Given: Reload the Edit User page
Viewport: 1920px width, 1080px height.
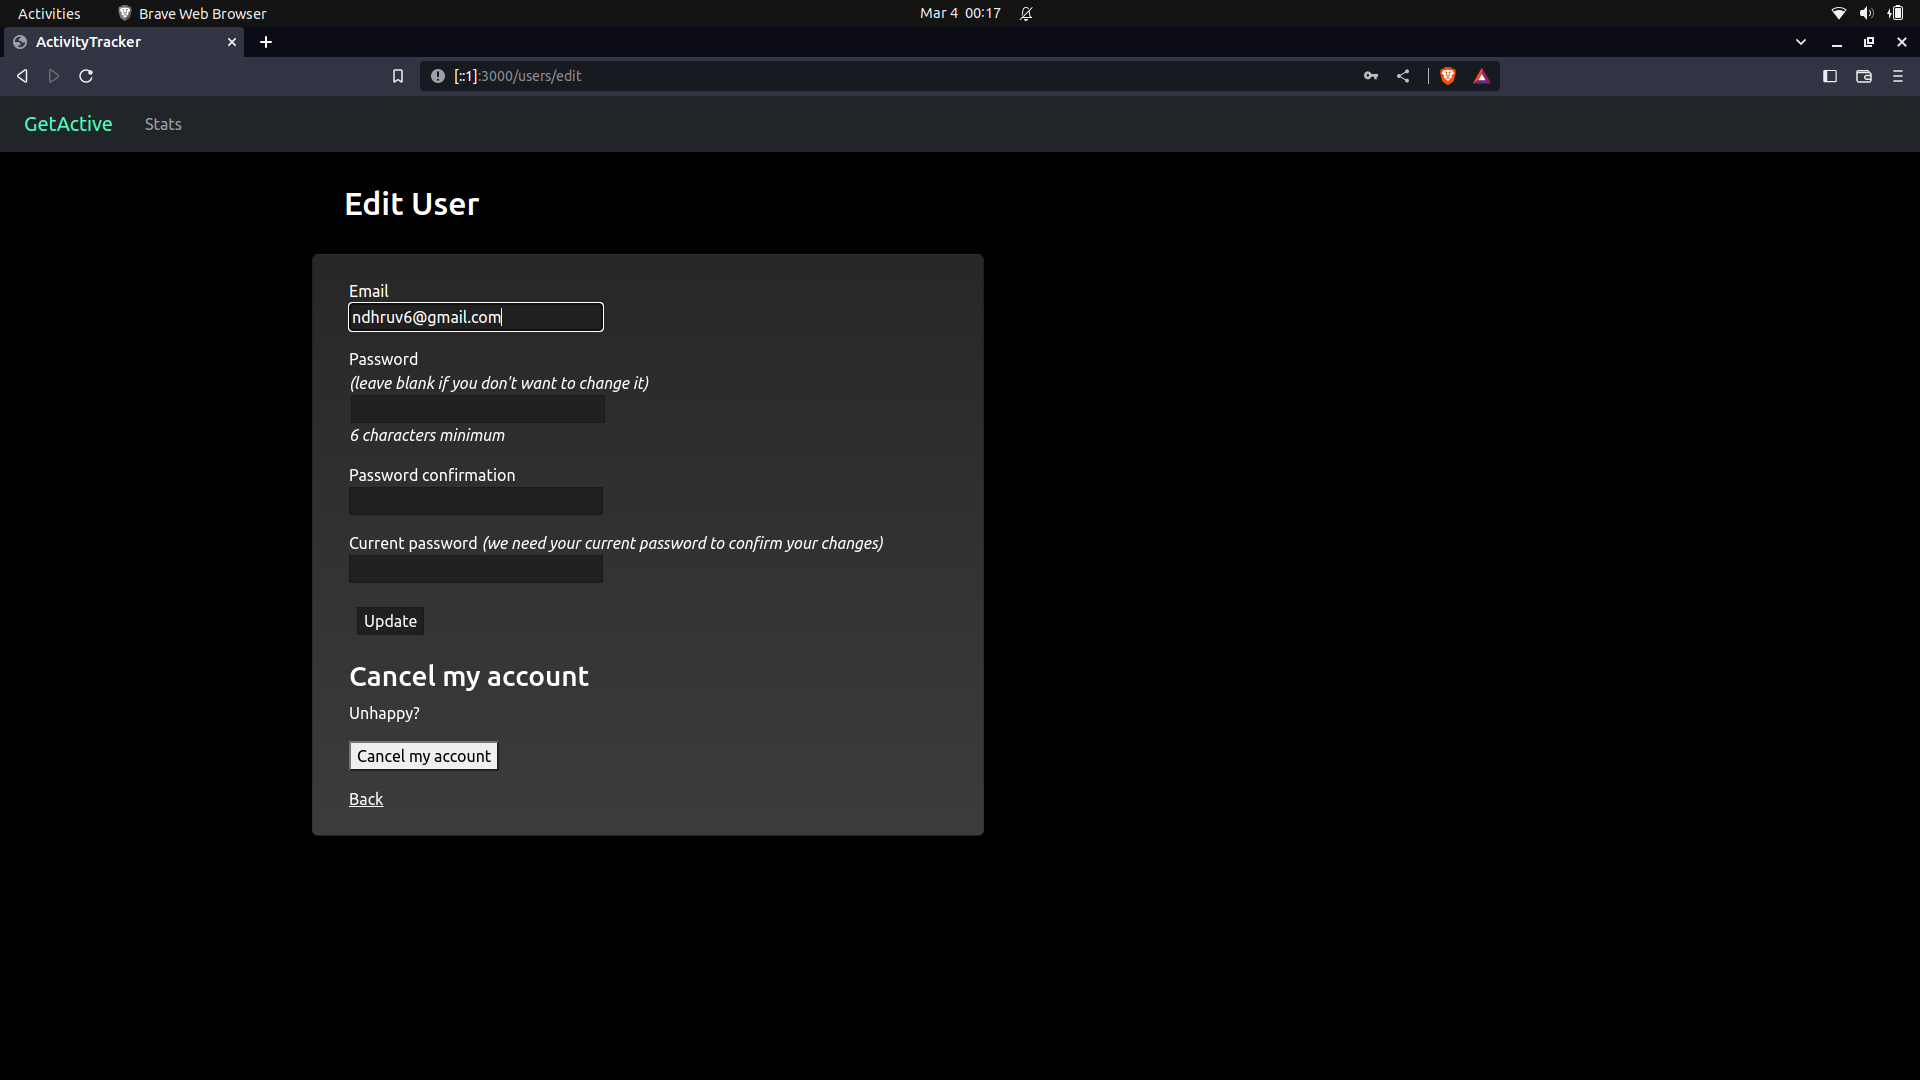Looking at the screenshot, I should (86, 75).
